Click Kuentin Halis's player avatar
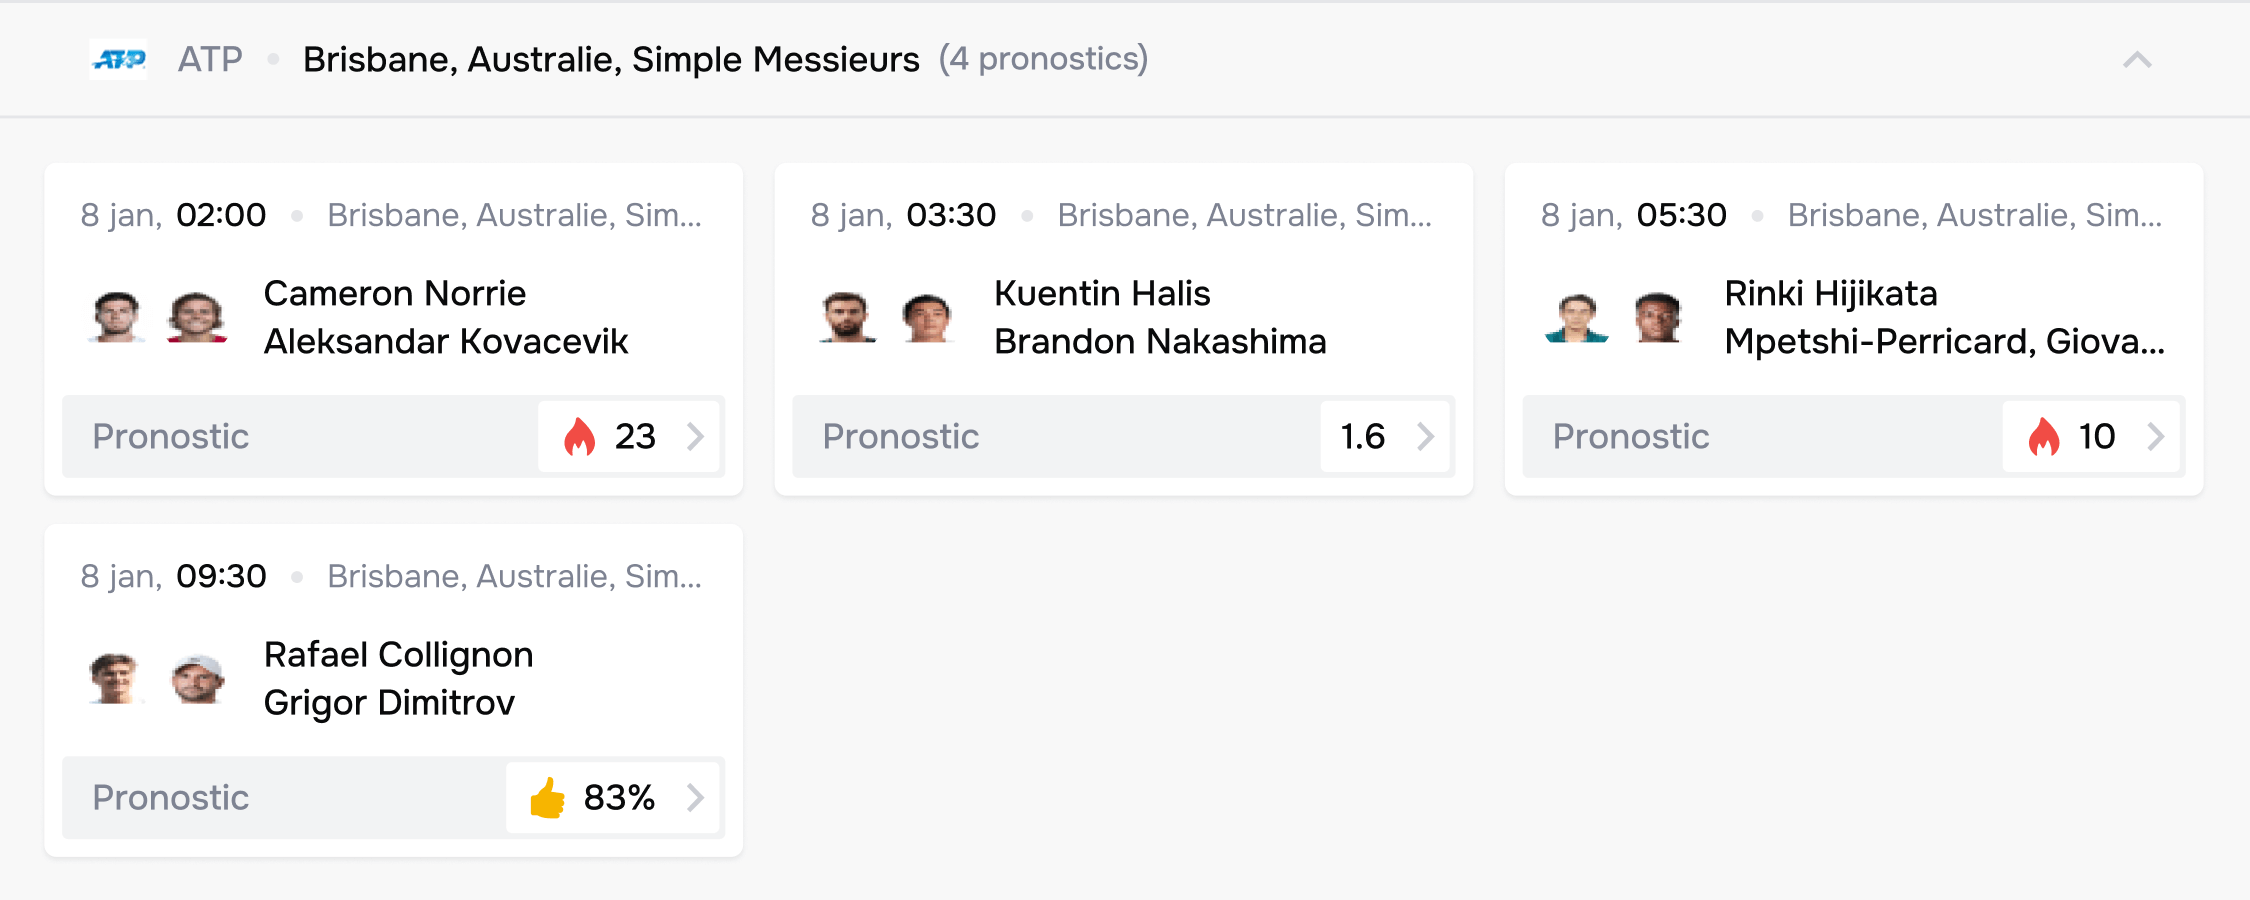 tap(847, 318)
